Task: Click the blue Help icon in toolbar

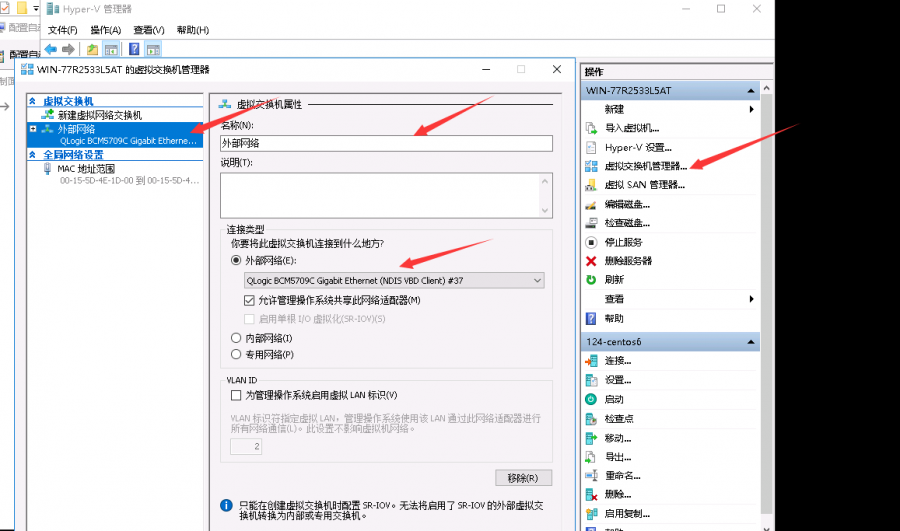Action: (x=134, y=49)
